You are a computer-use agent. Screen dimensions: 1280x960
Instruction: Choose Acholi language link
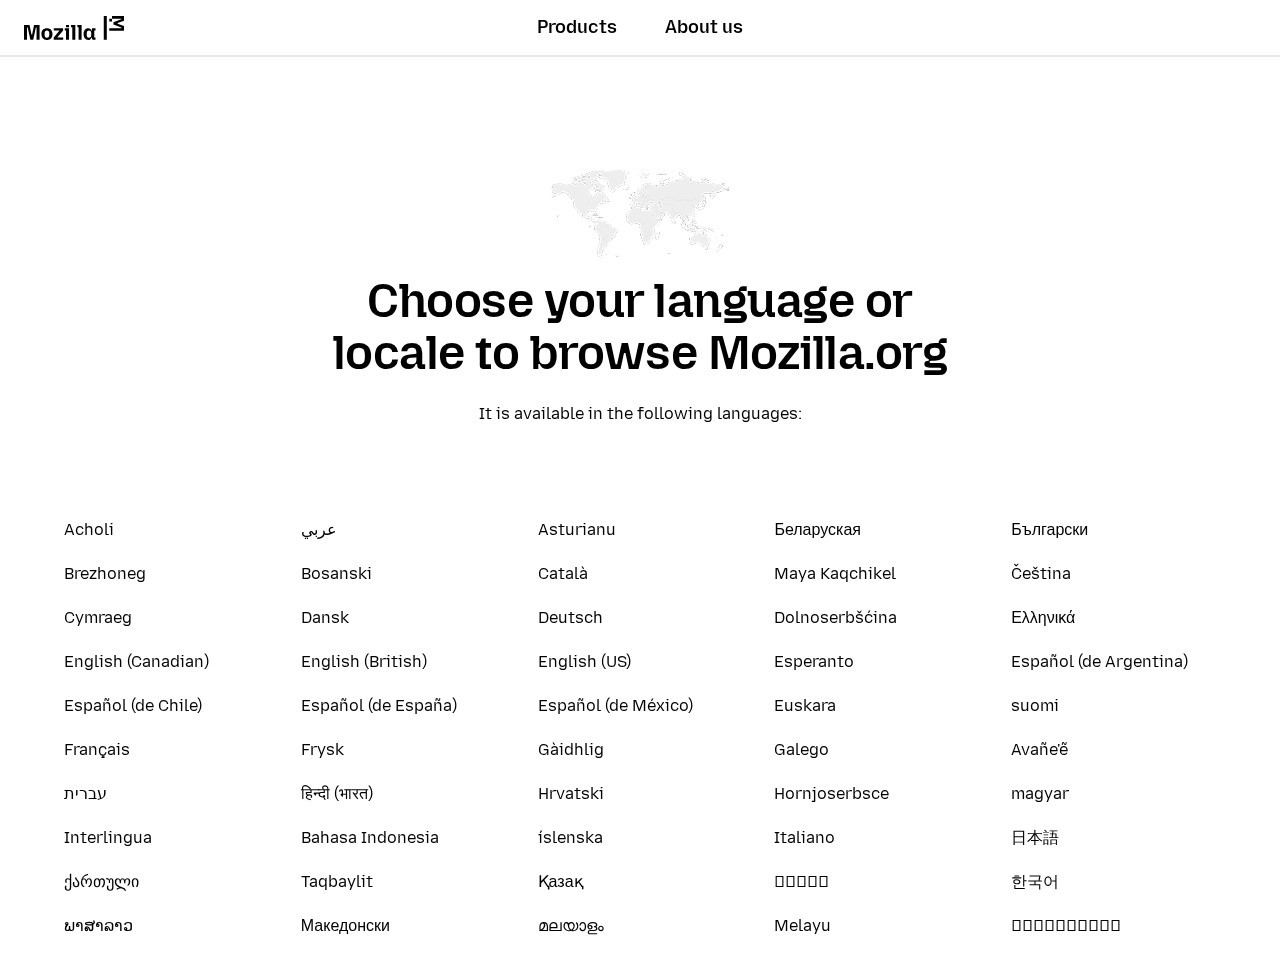pos(89,529)
